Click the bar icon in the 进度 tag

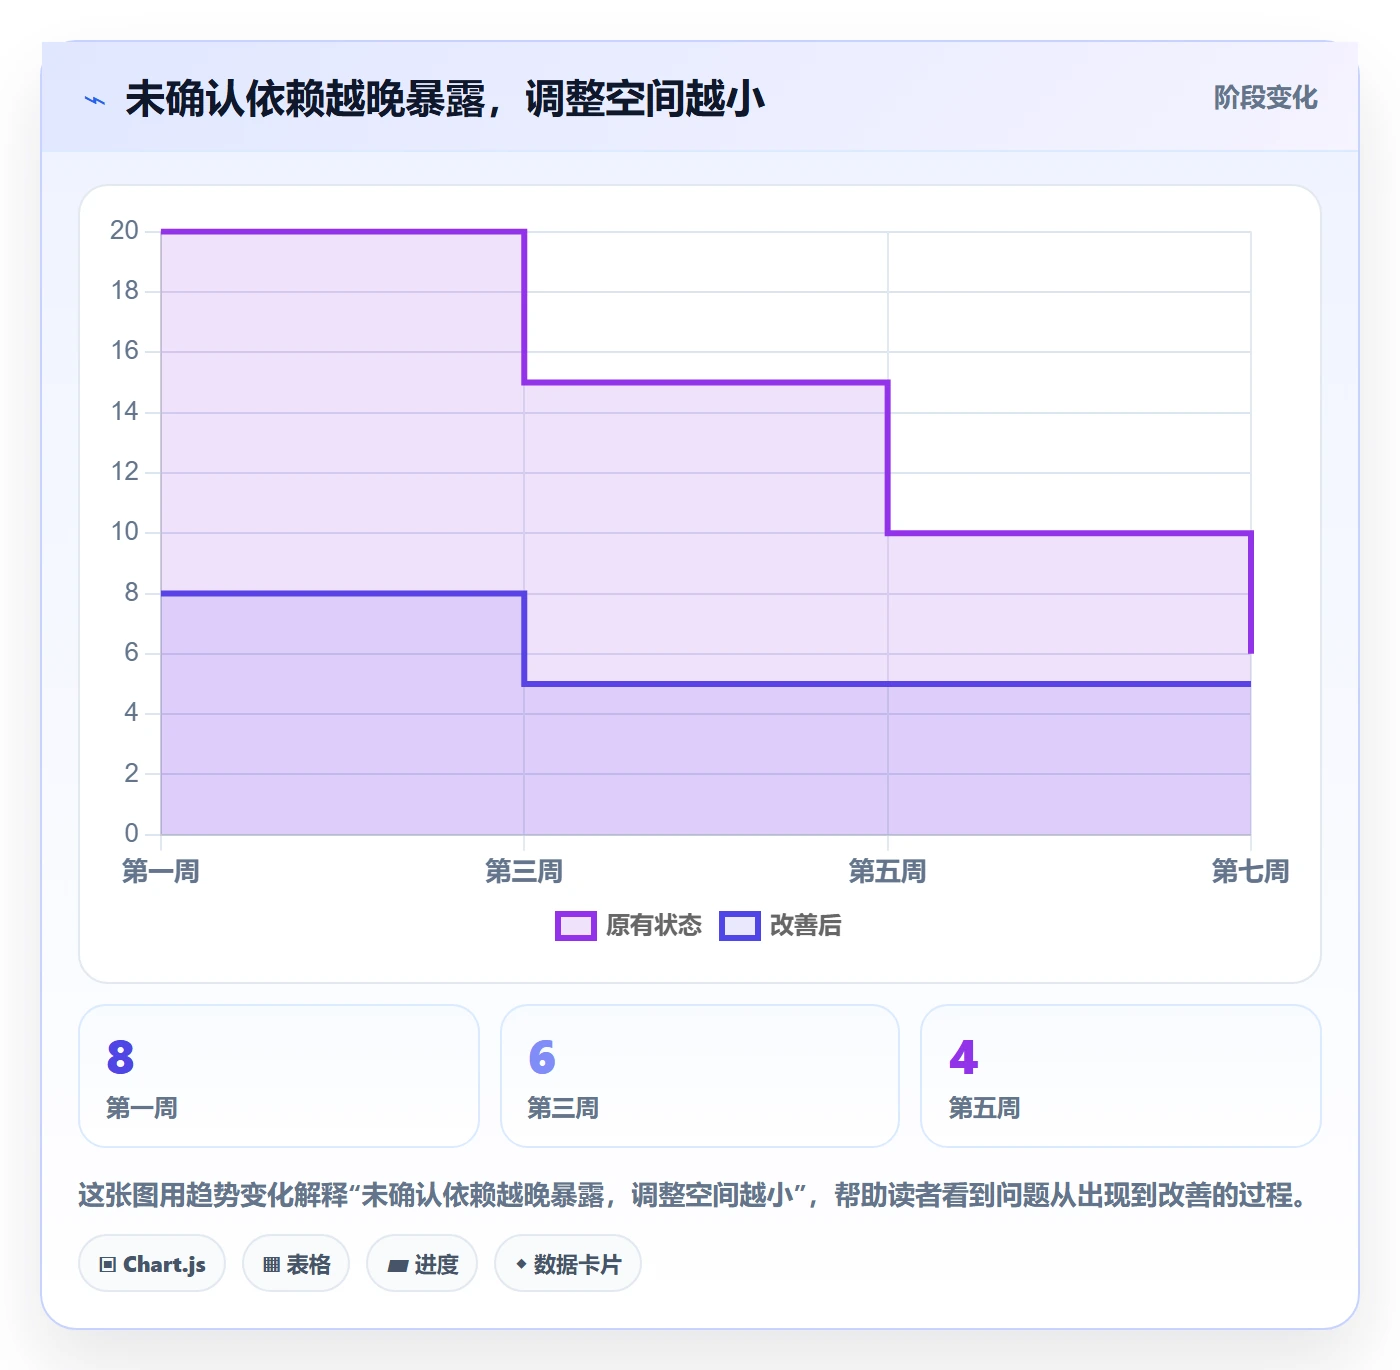[x=397, y=1266]
